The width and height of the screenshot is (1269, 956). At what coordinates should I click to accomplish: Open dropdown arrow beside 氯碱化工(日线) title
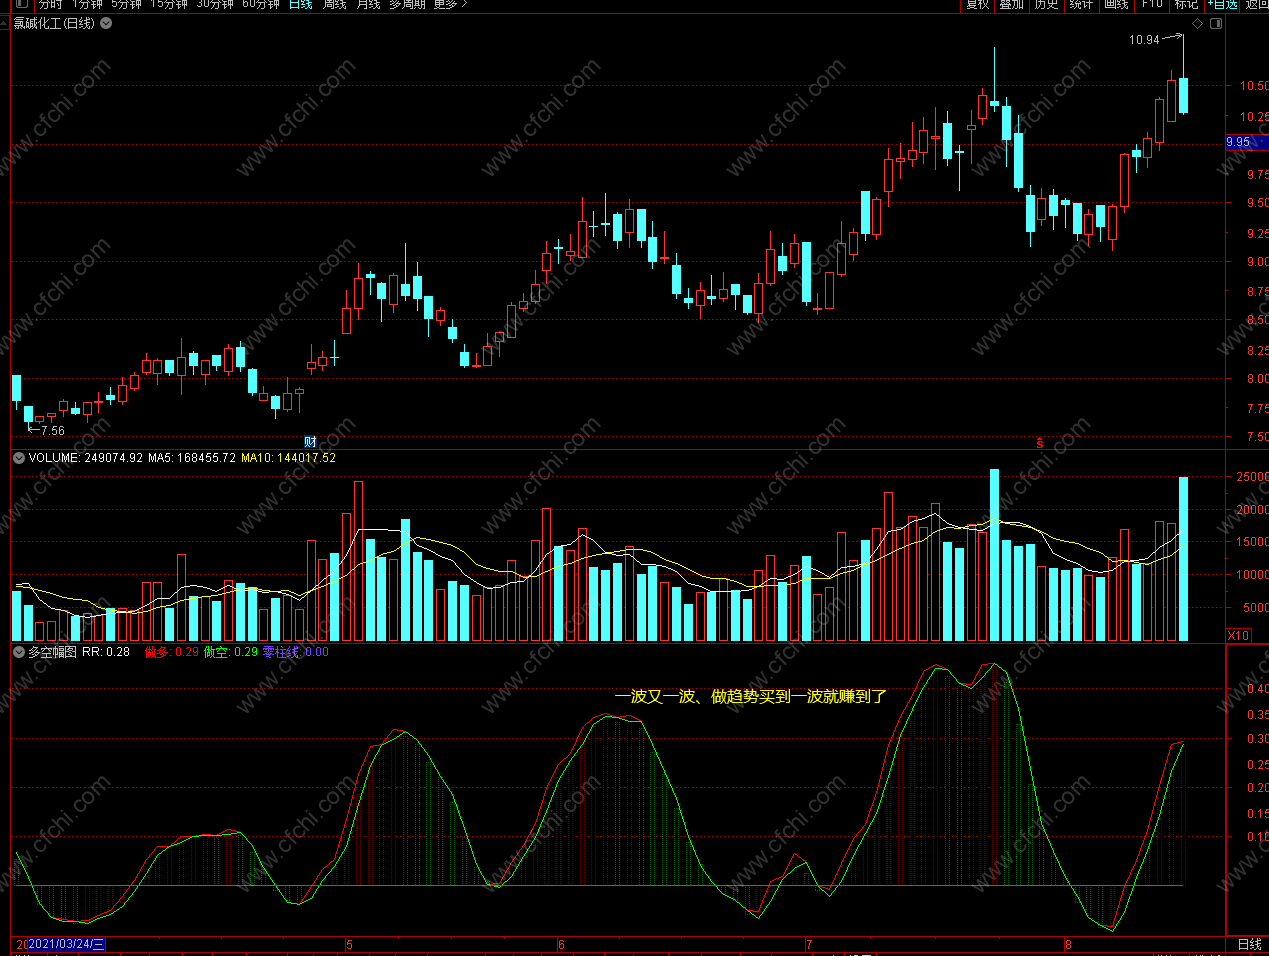[x=106, y=23]
